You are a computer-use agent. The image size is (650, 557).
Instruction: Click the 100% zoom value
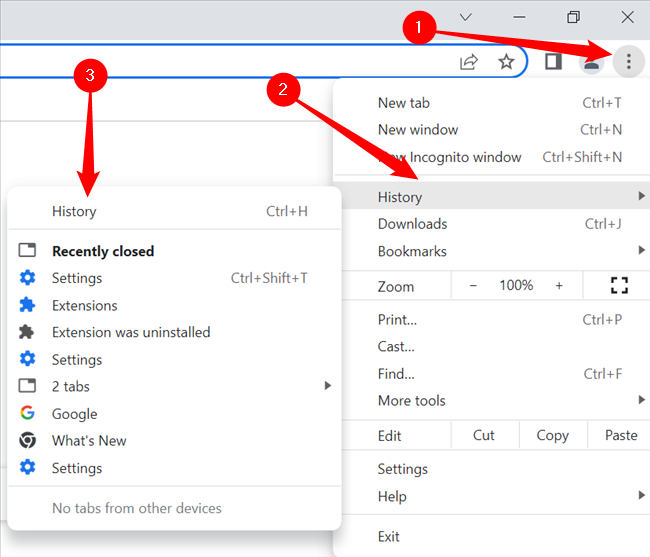pyautogui.click(x=516, y=285)
